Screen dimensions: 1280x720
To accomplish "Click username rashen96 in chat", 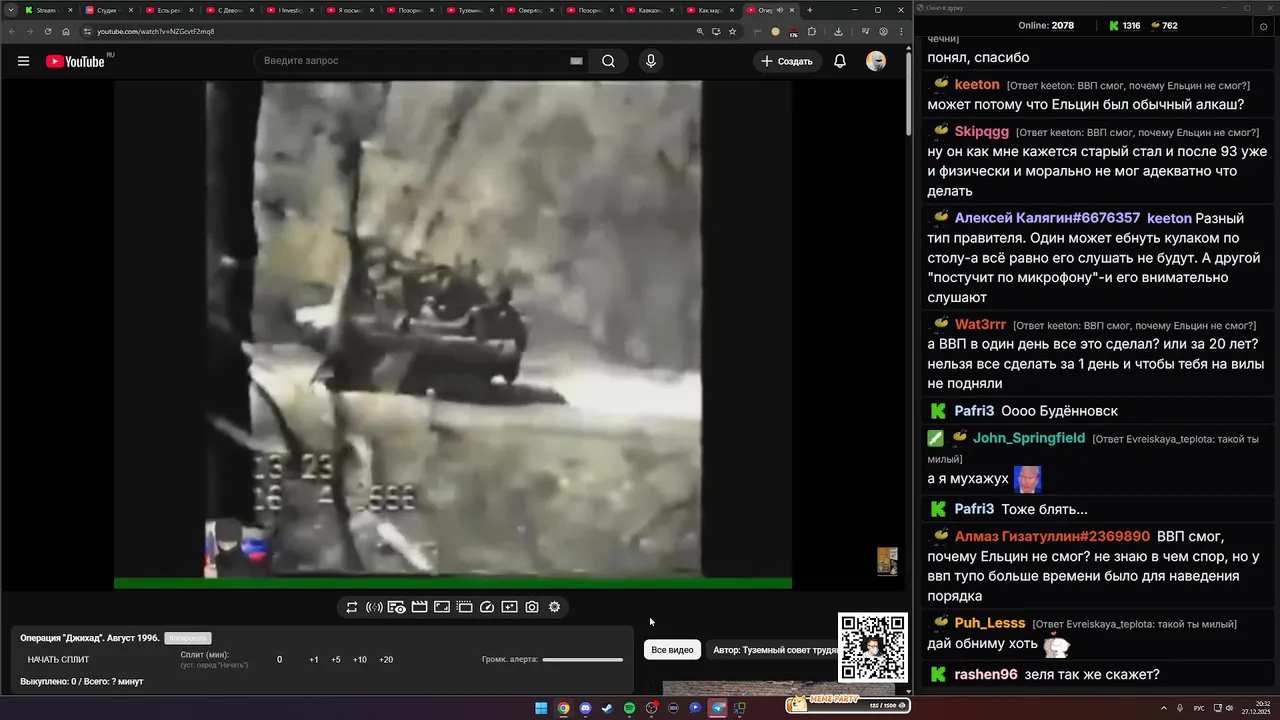I will (x=986, y=675).
